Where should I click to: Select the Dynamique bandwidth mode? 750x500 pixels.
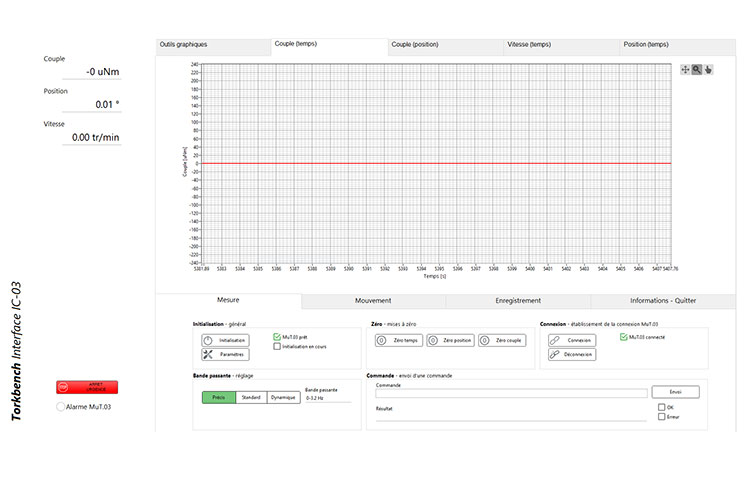tap(283, 398)
